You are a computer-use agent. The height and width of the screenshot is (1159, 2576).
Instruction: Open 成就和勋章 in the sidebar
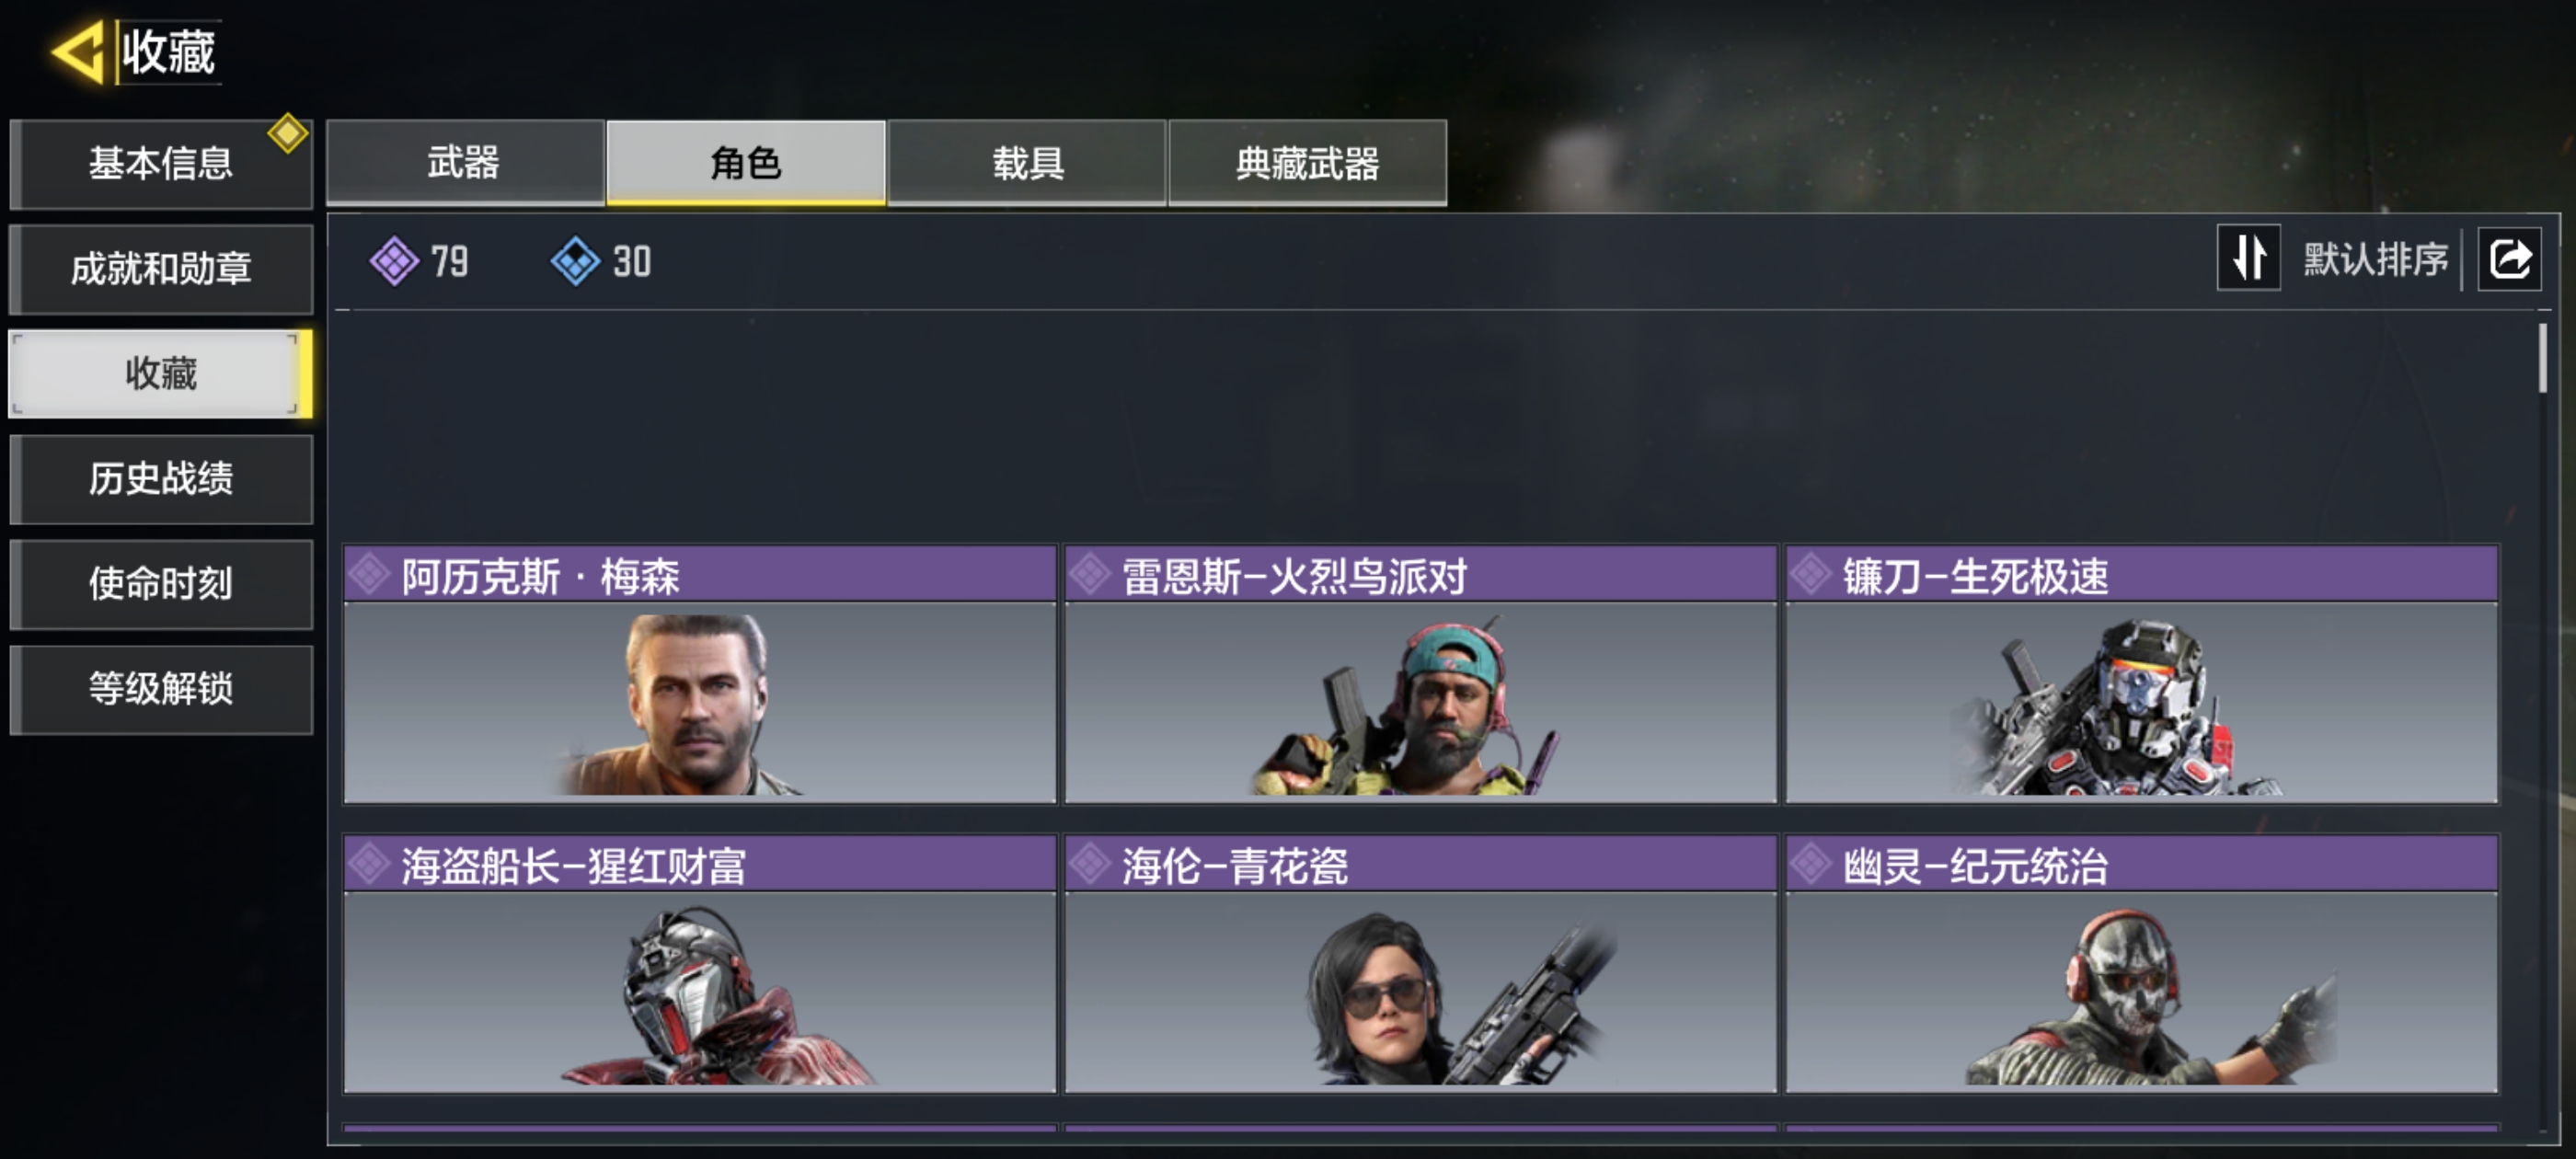point(161,269)
